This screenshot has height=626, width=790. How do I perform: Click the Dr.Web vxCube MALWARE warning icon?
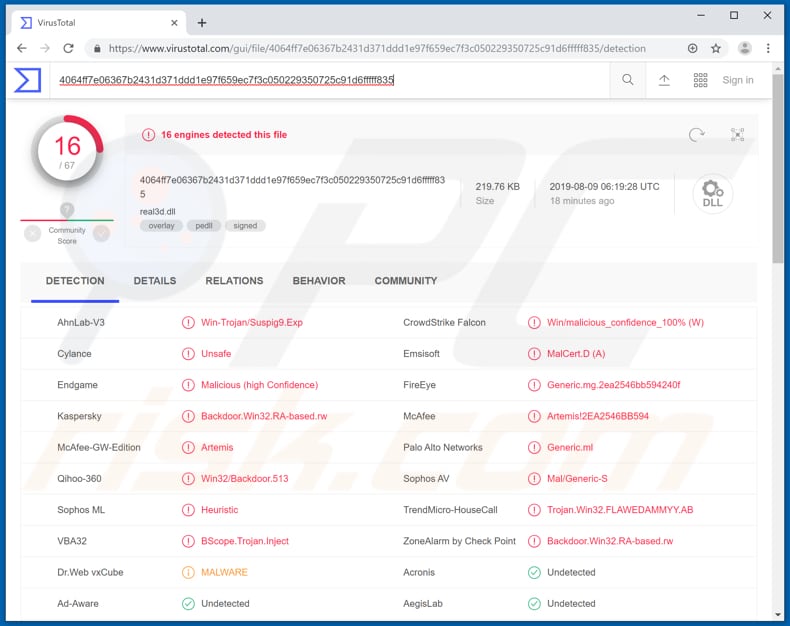coord(188,573)
